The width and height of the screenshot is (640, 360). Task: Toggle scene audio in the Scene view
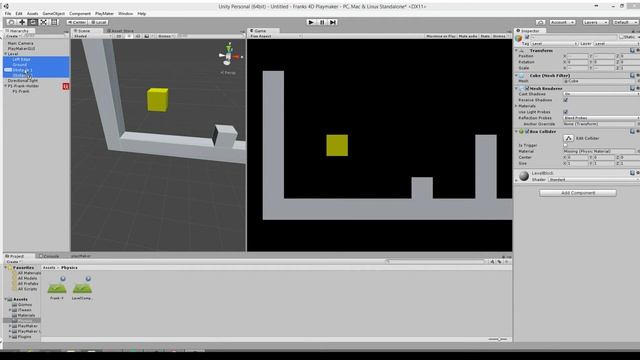tap(138, 36)
